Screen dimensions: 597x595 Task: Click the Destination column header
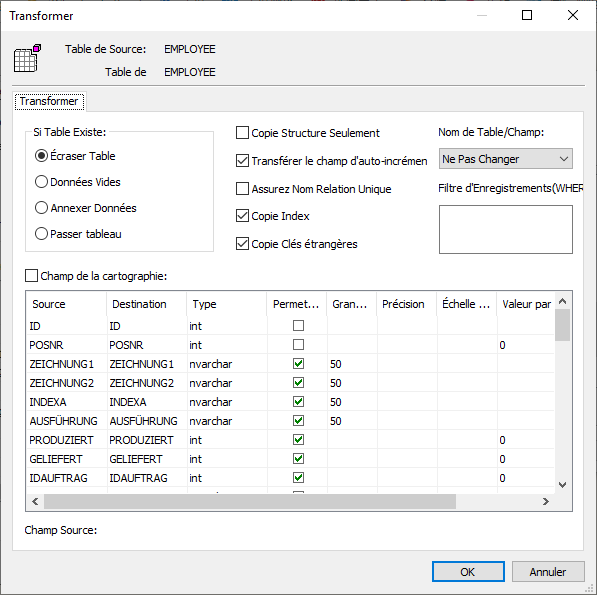(x=147, y=304)
